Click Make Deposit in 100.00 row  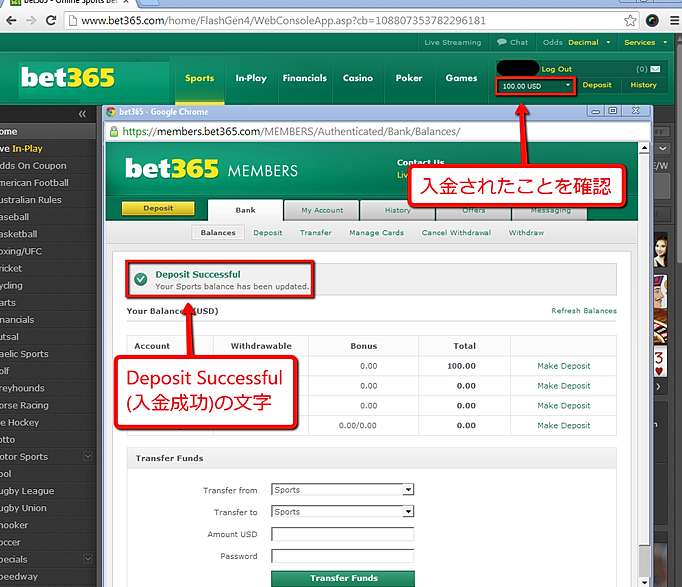click(x=564, y=366)
